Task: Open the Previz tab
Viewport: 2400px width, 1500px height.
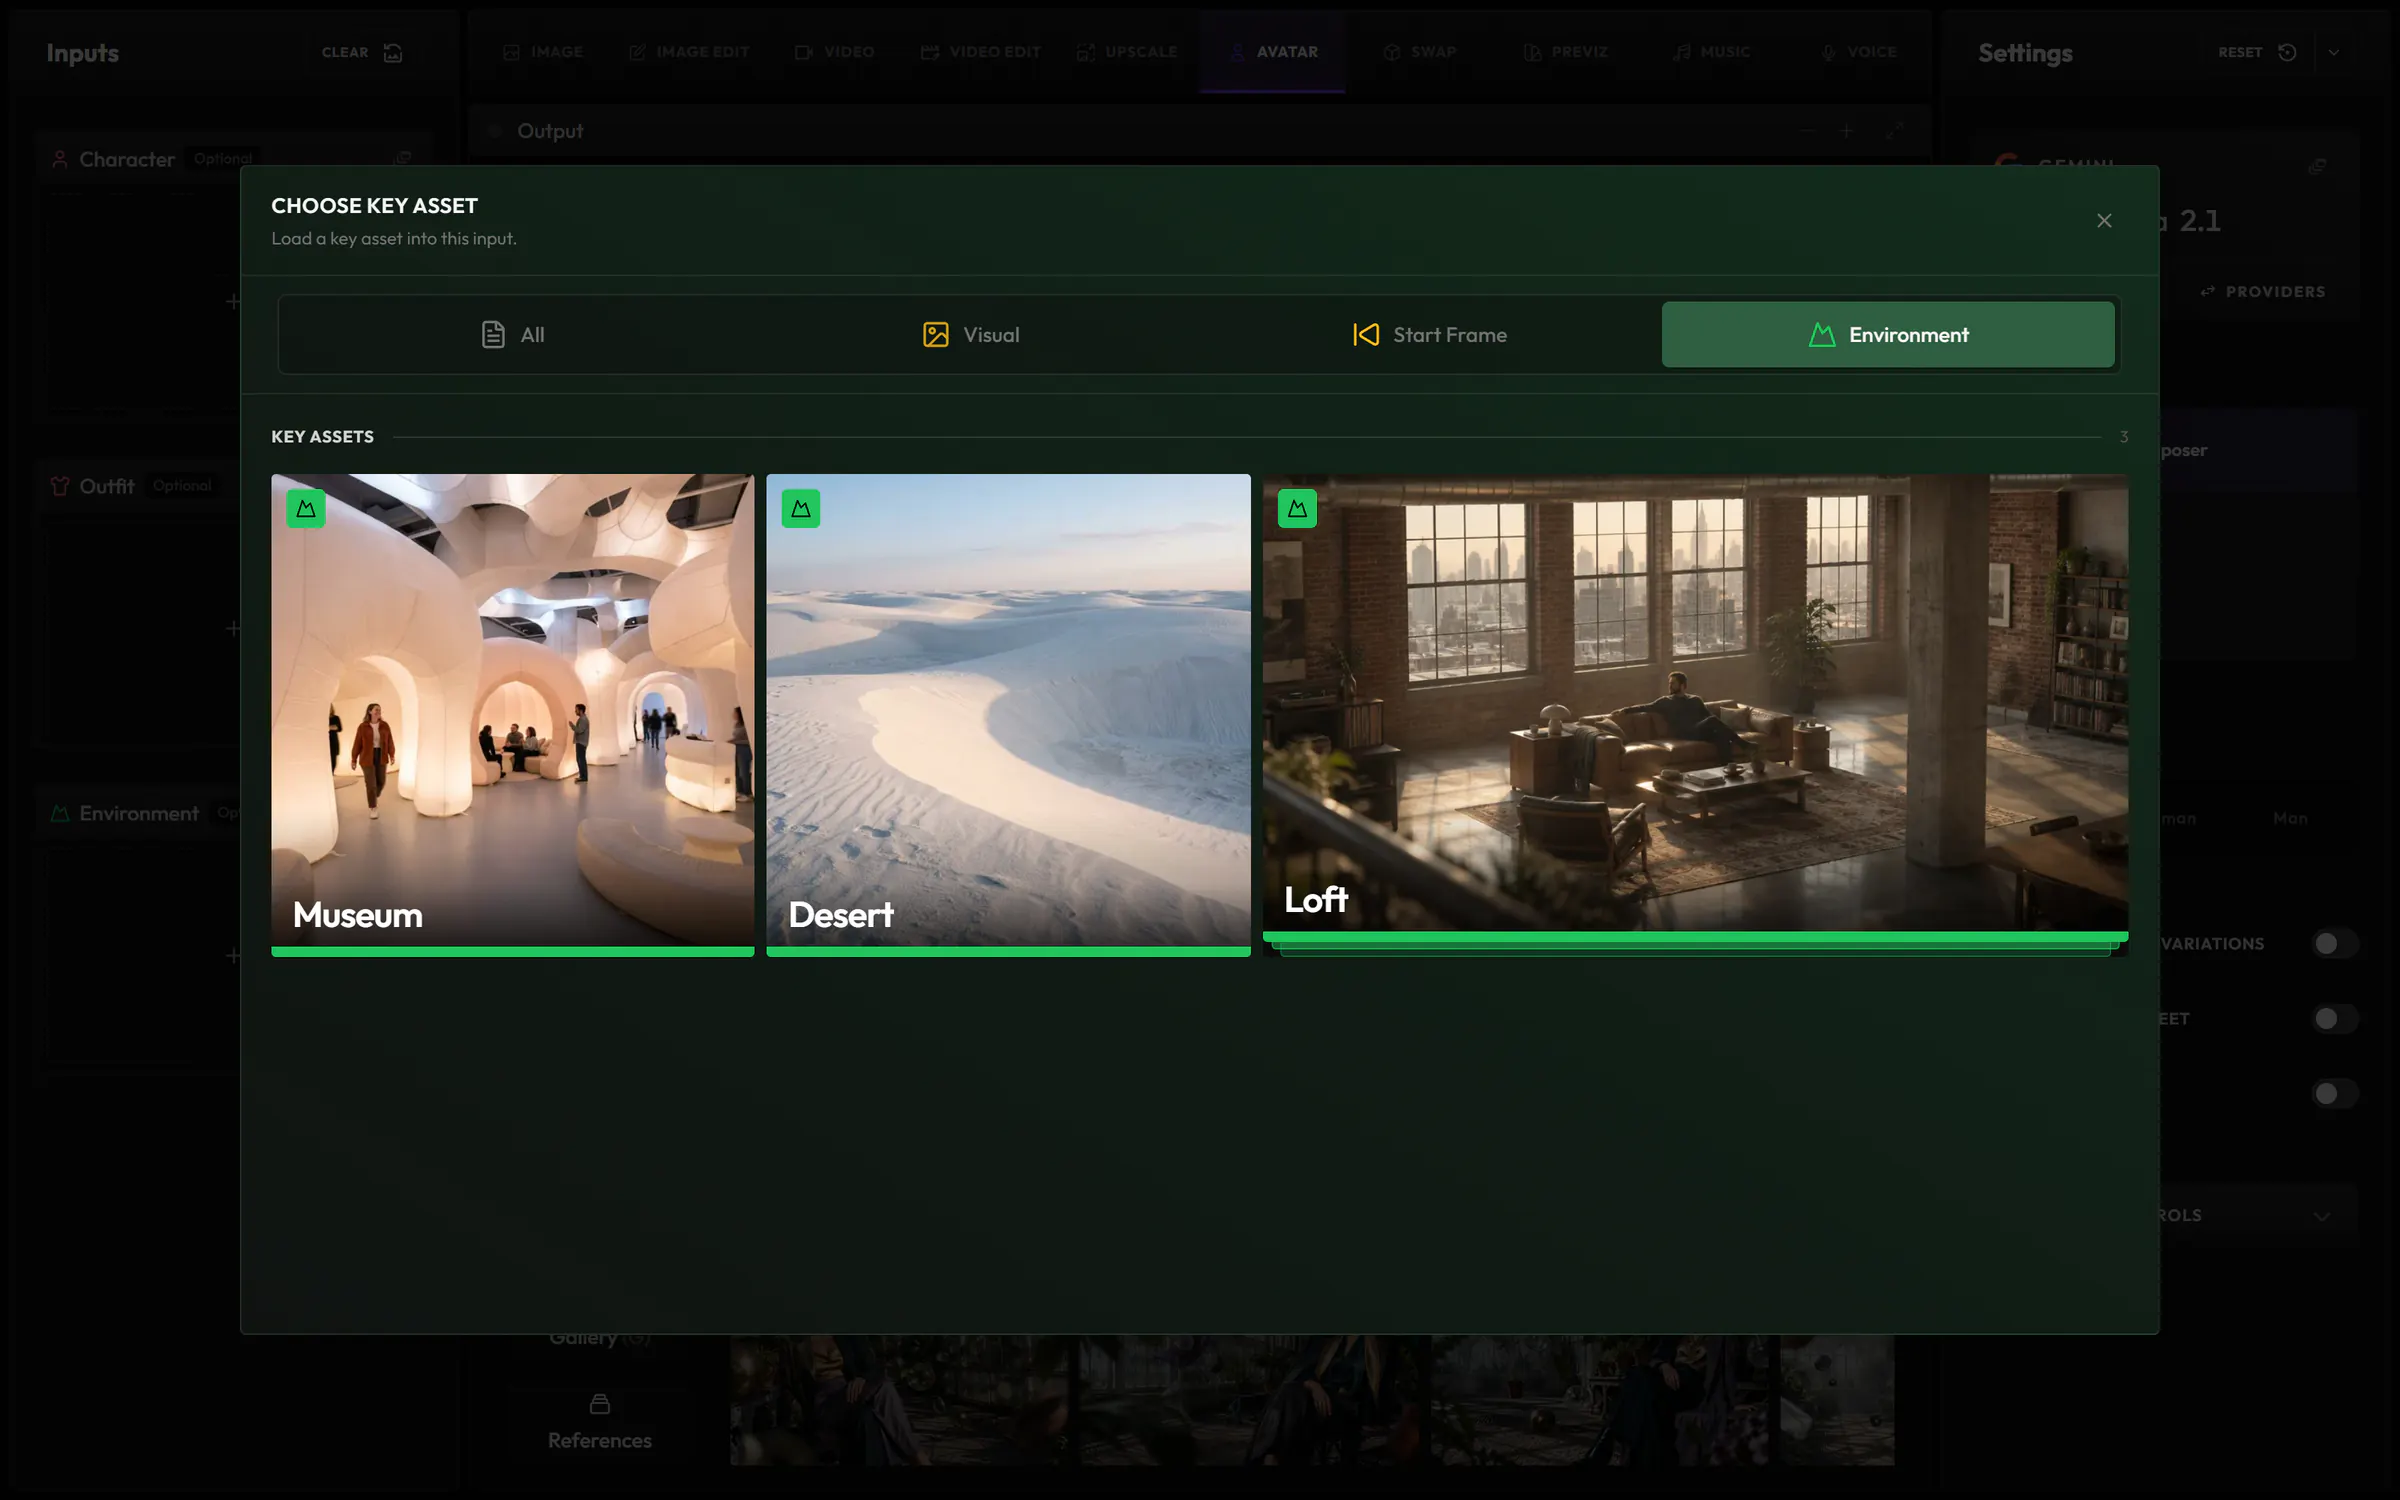Action: pos(1565,52)
